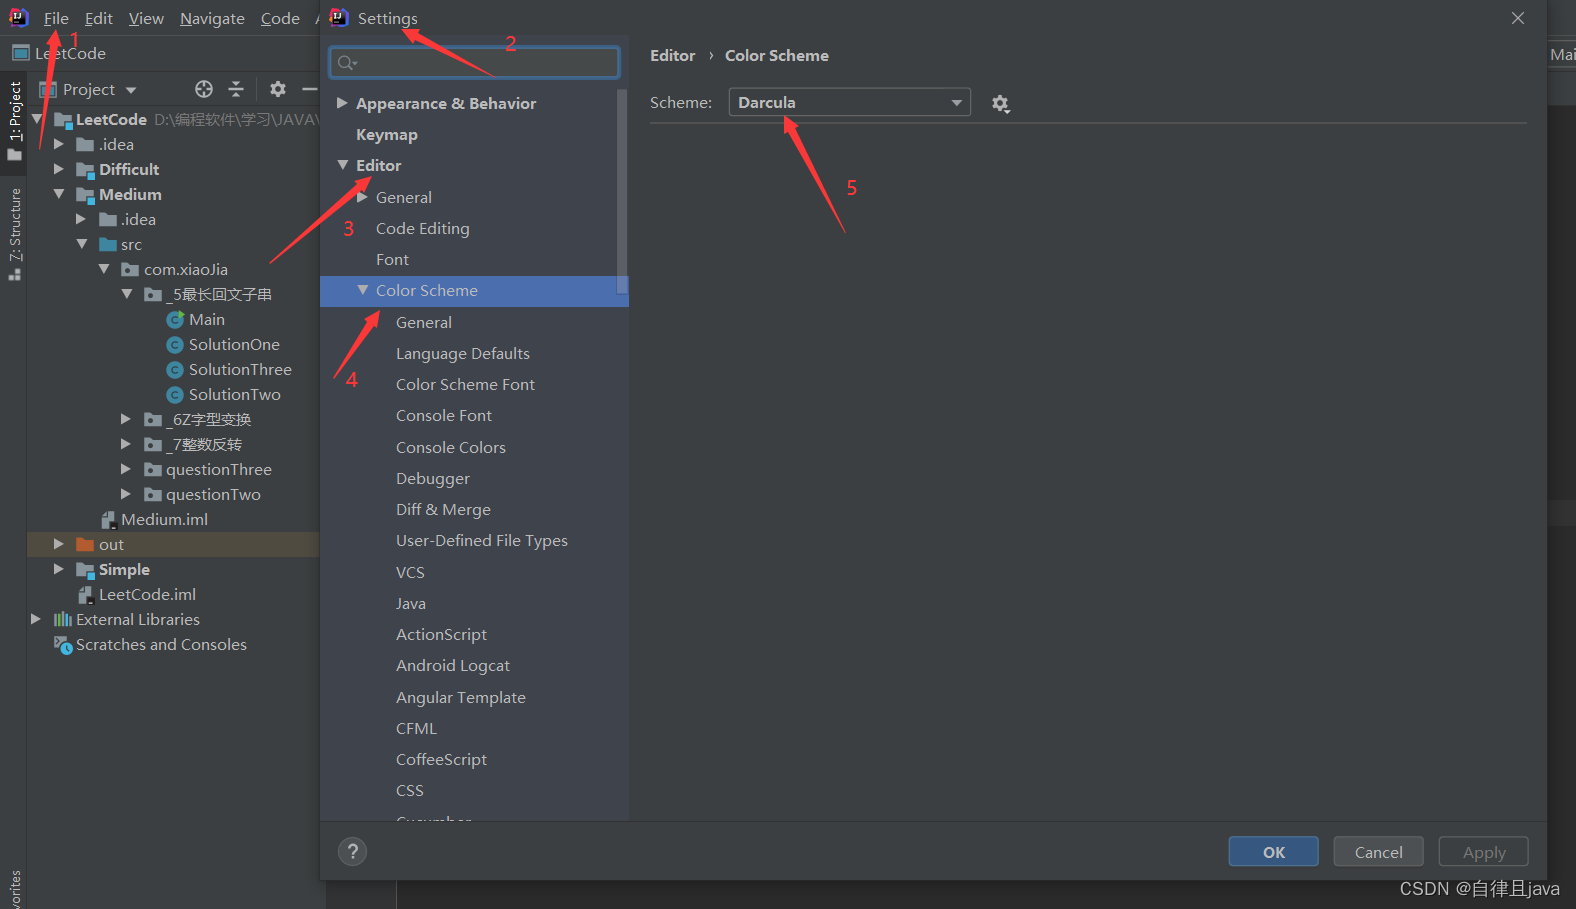Click the Apply button
1576x909 pixels.
pos(1483,852)
